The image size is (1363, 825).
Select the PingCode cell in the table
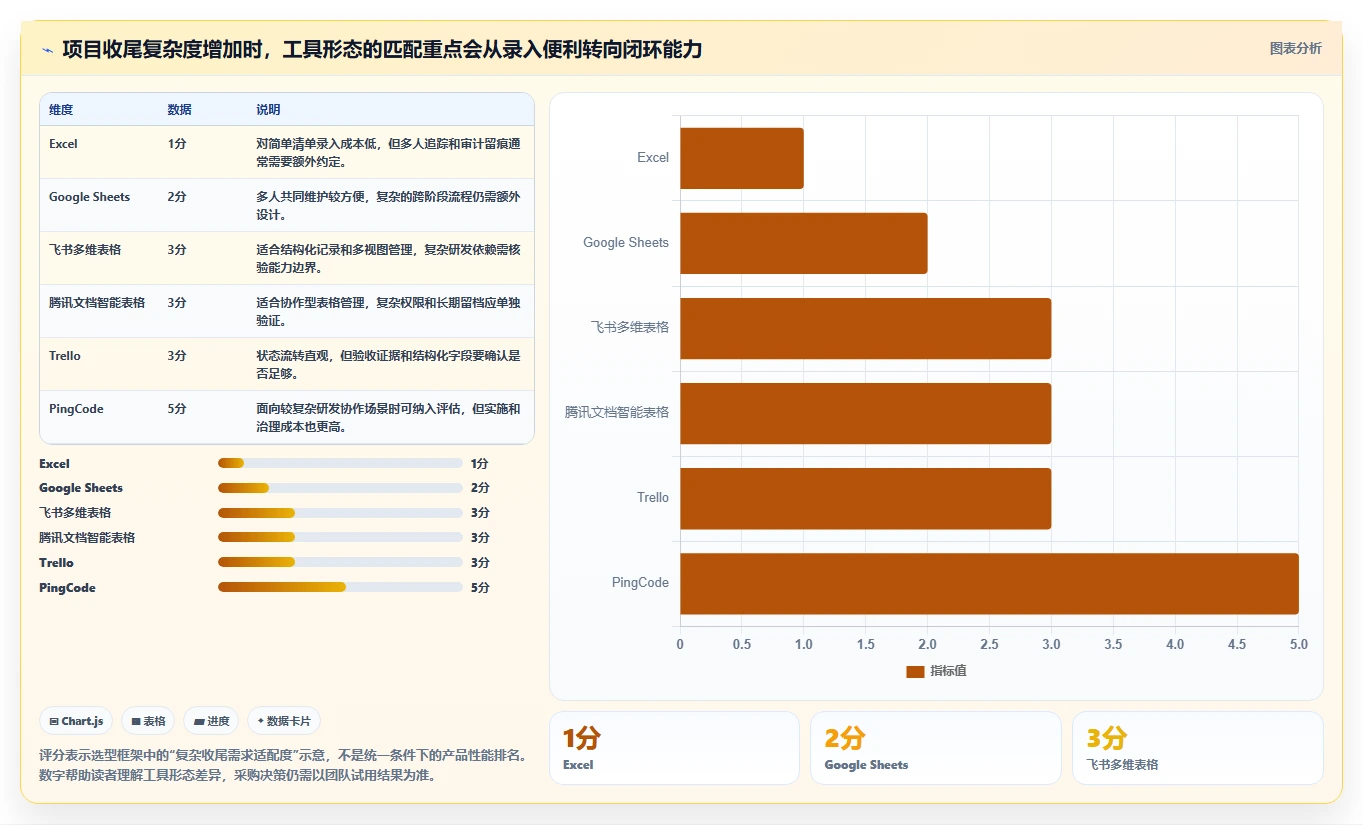click(x=76, y=409)
